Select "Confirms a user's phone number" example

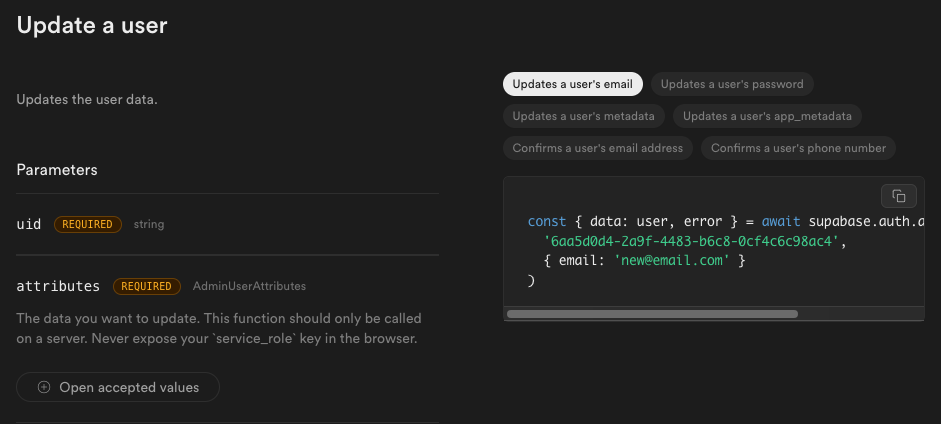pyautogui.click(x=798, y=148)
